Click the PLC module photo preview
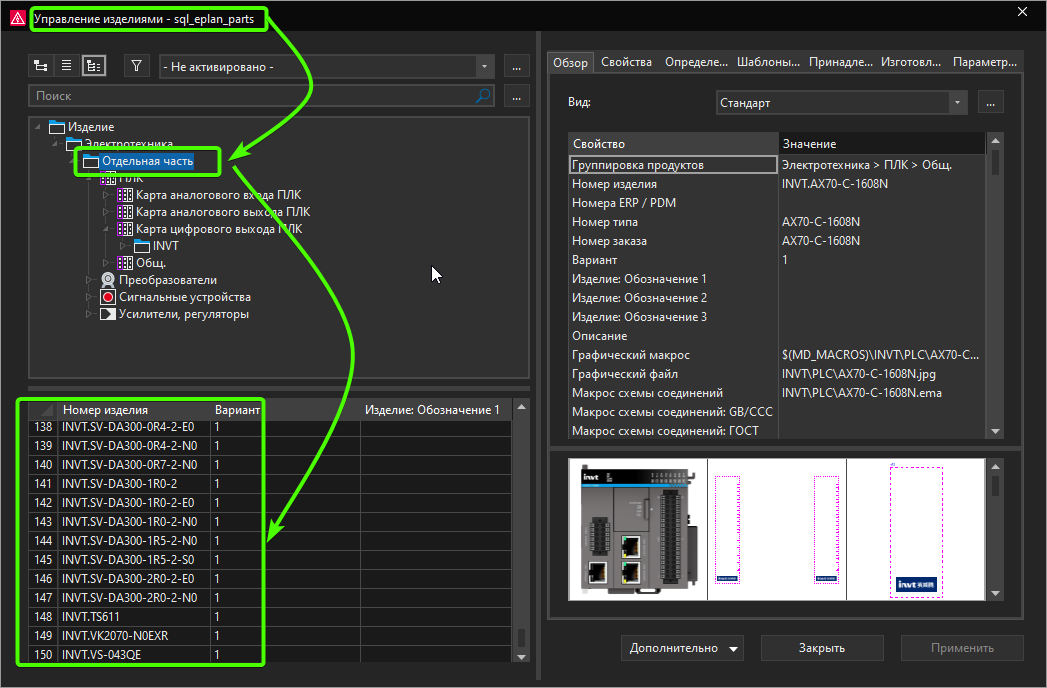Viewport: 1047px width, 688px height. [x=637, y=529]
